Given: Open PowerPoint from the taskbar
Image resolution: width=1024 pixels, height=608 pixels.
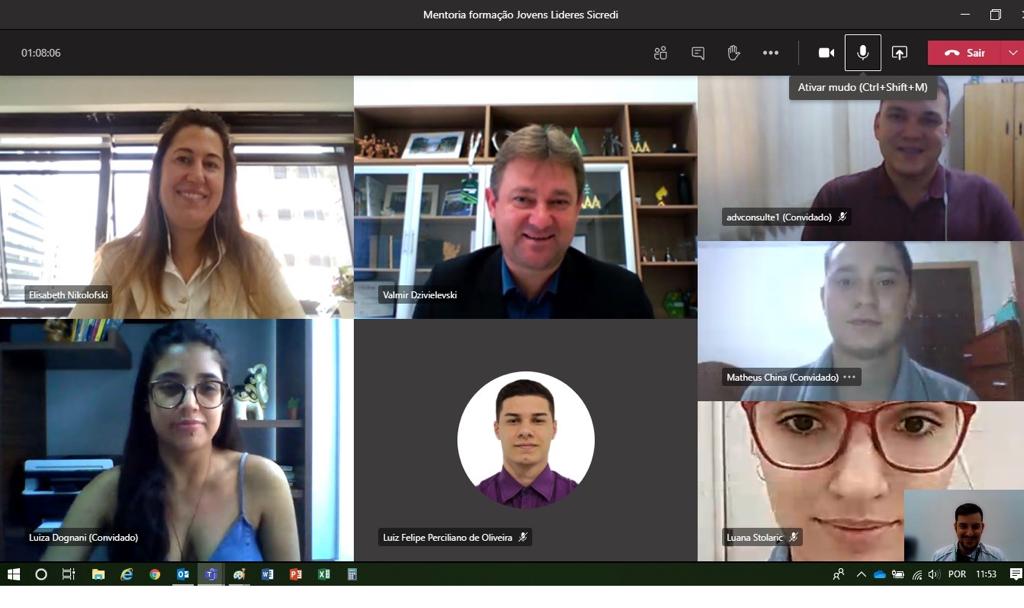Looking at the screenshot, I should pos(295,574).
